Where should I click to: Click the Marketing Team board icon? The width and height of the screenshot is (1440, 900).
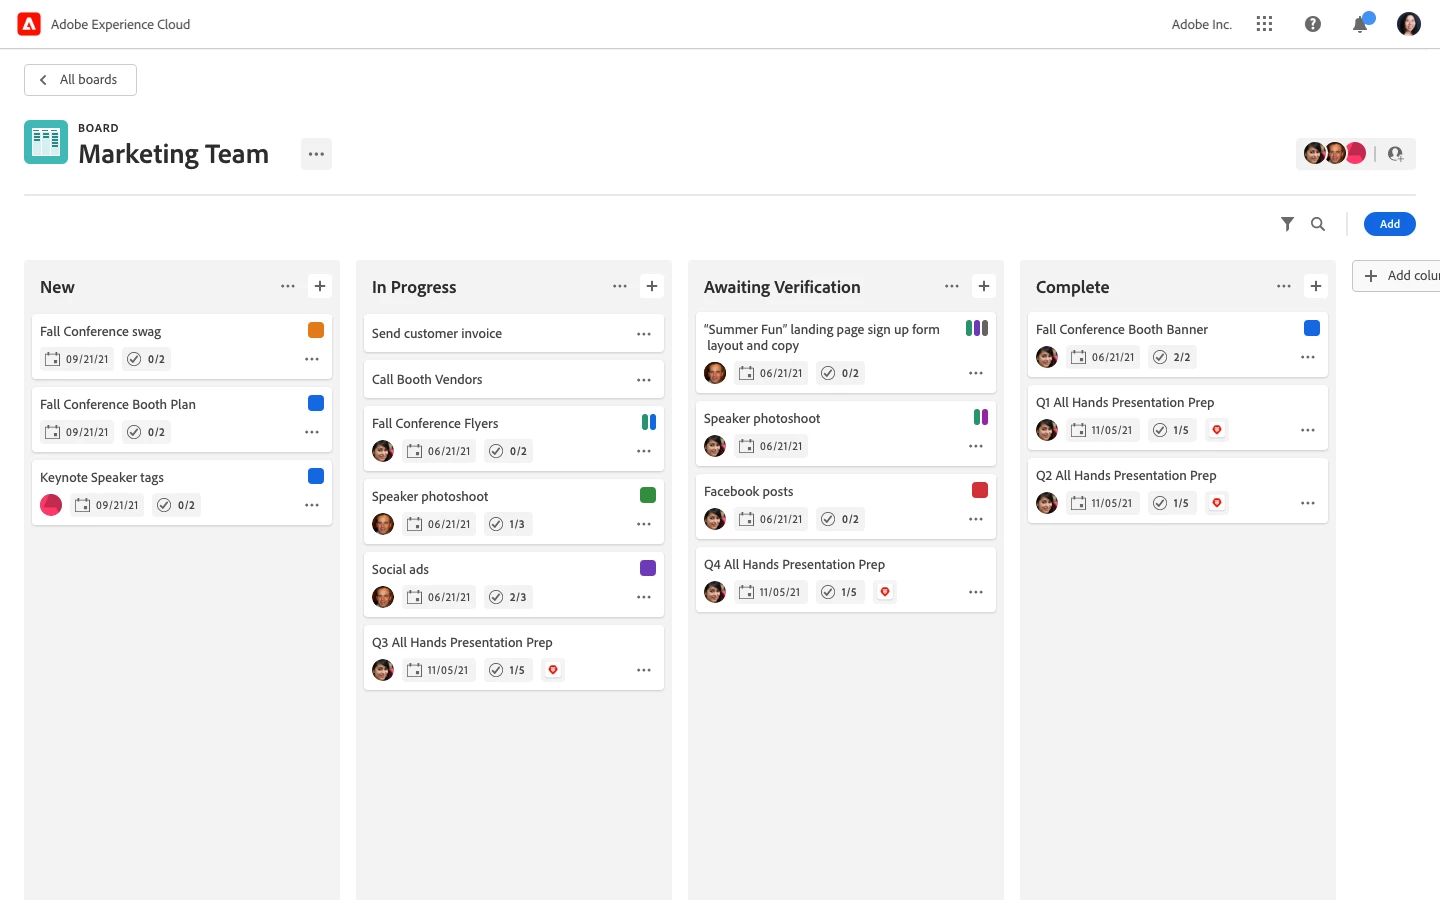(46, 142)
